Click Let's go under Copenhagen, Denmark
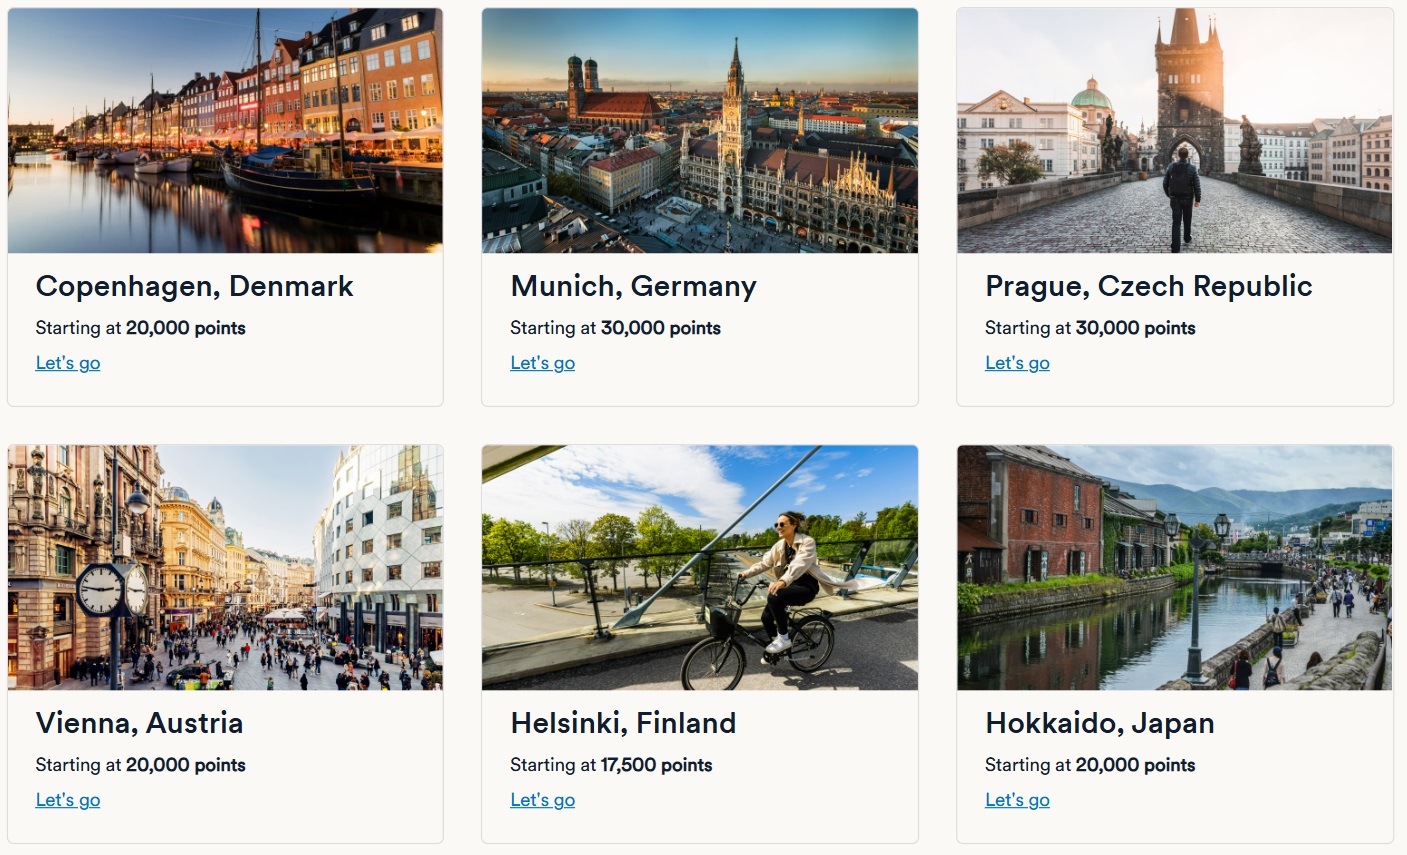 click(x=67, y=362)
